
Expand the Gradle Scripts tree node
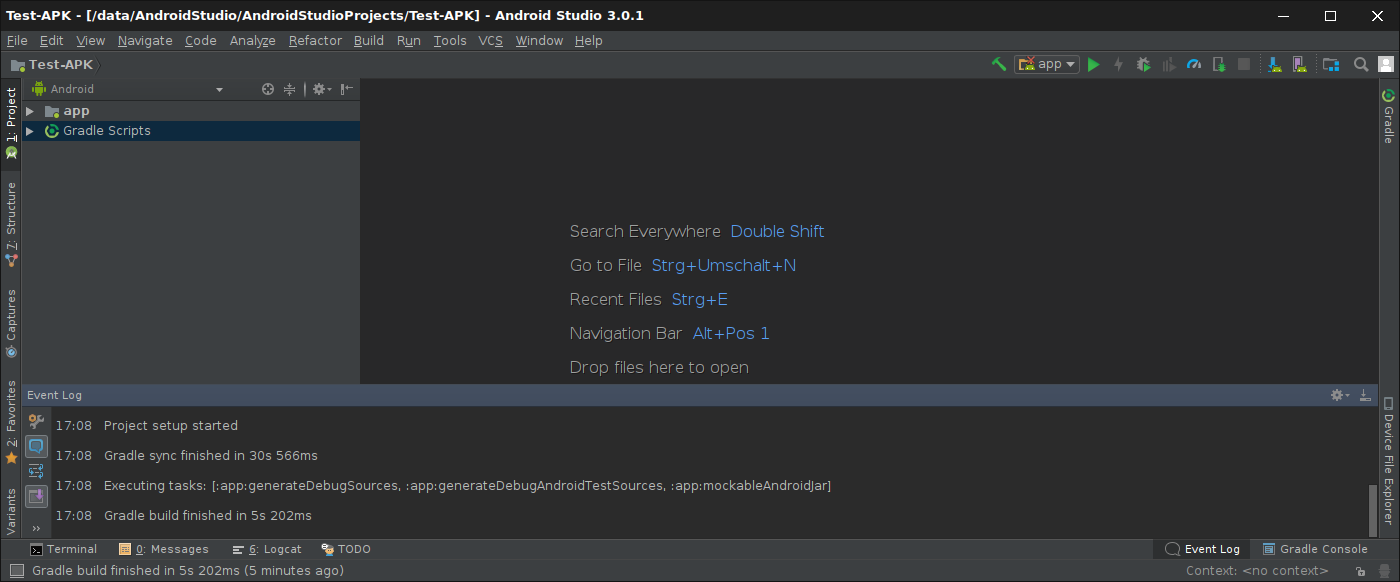(x=30, y=131)
